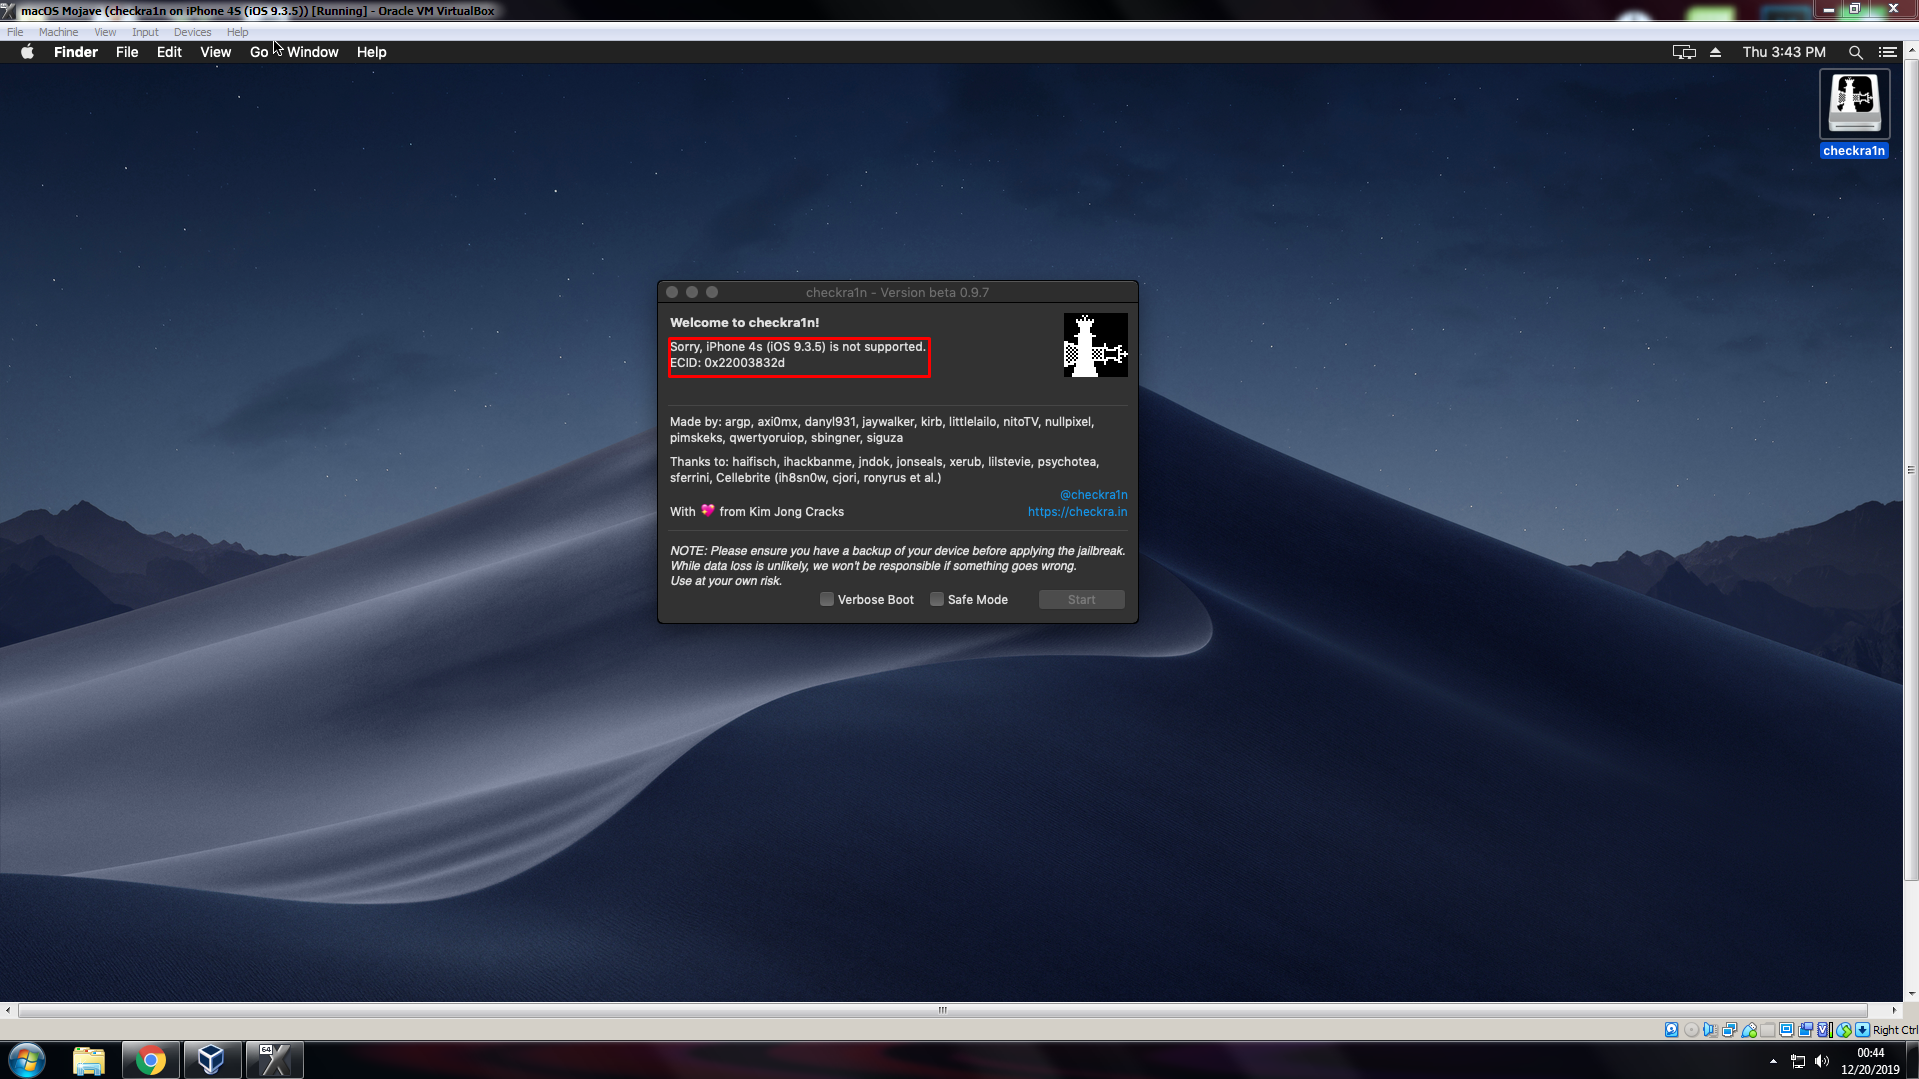Click the Windows volume tray icon
This screenshot has width=1919, height=1079.
point(1821,1061)
